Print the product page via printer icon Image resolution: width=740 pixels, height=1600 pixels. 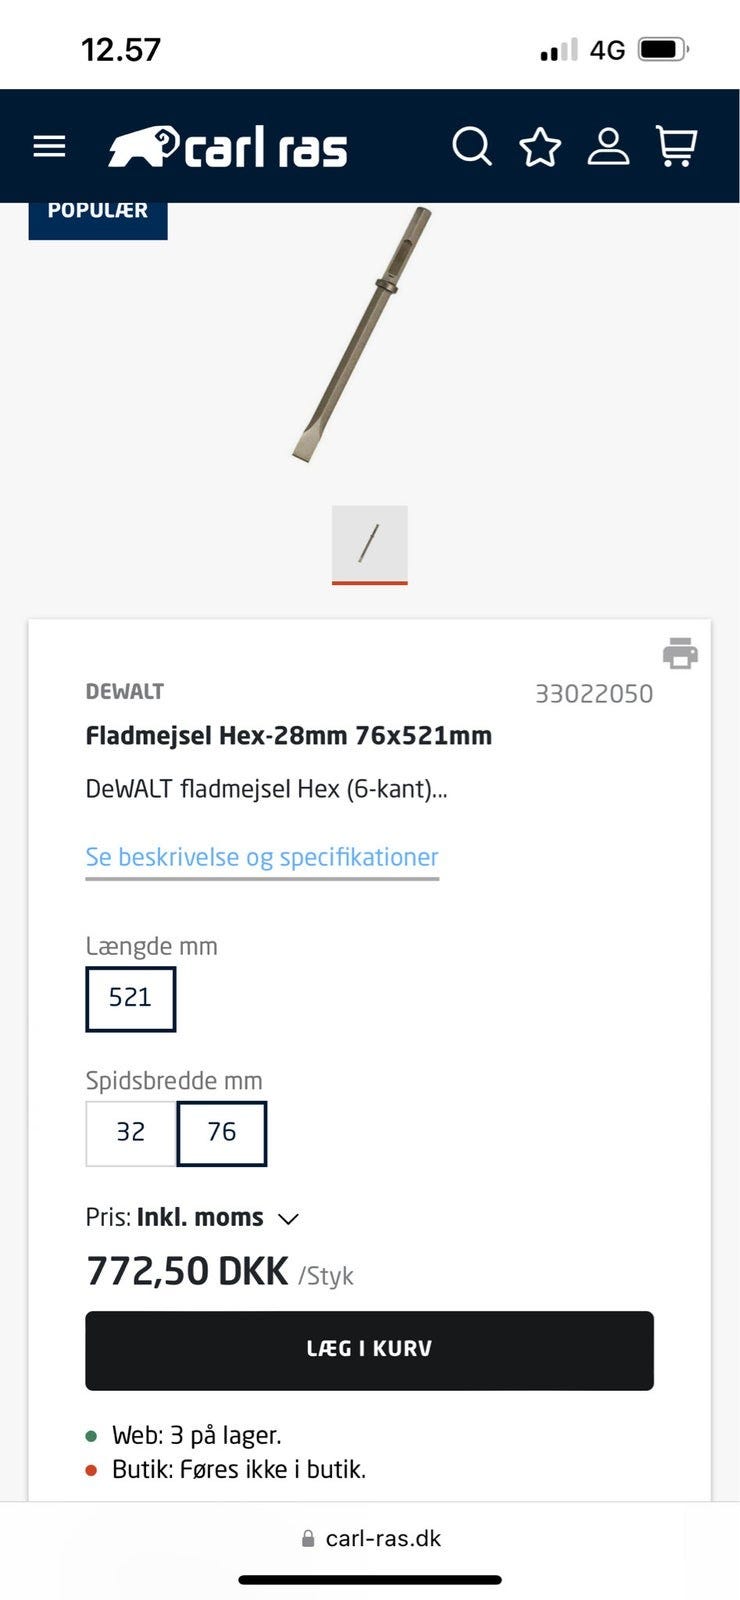[680, 653]
